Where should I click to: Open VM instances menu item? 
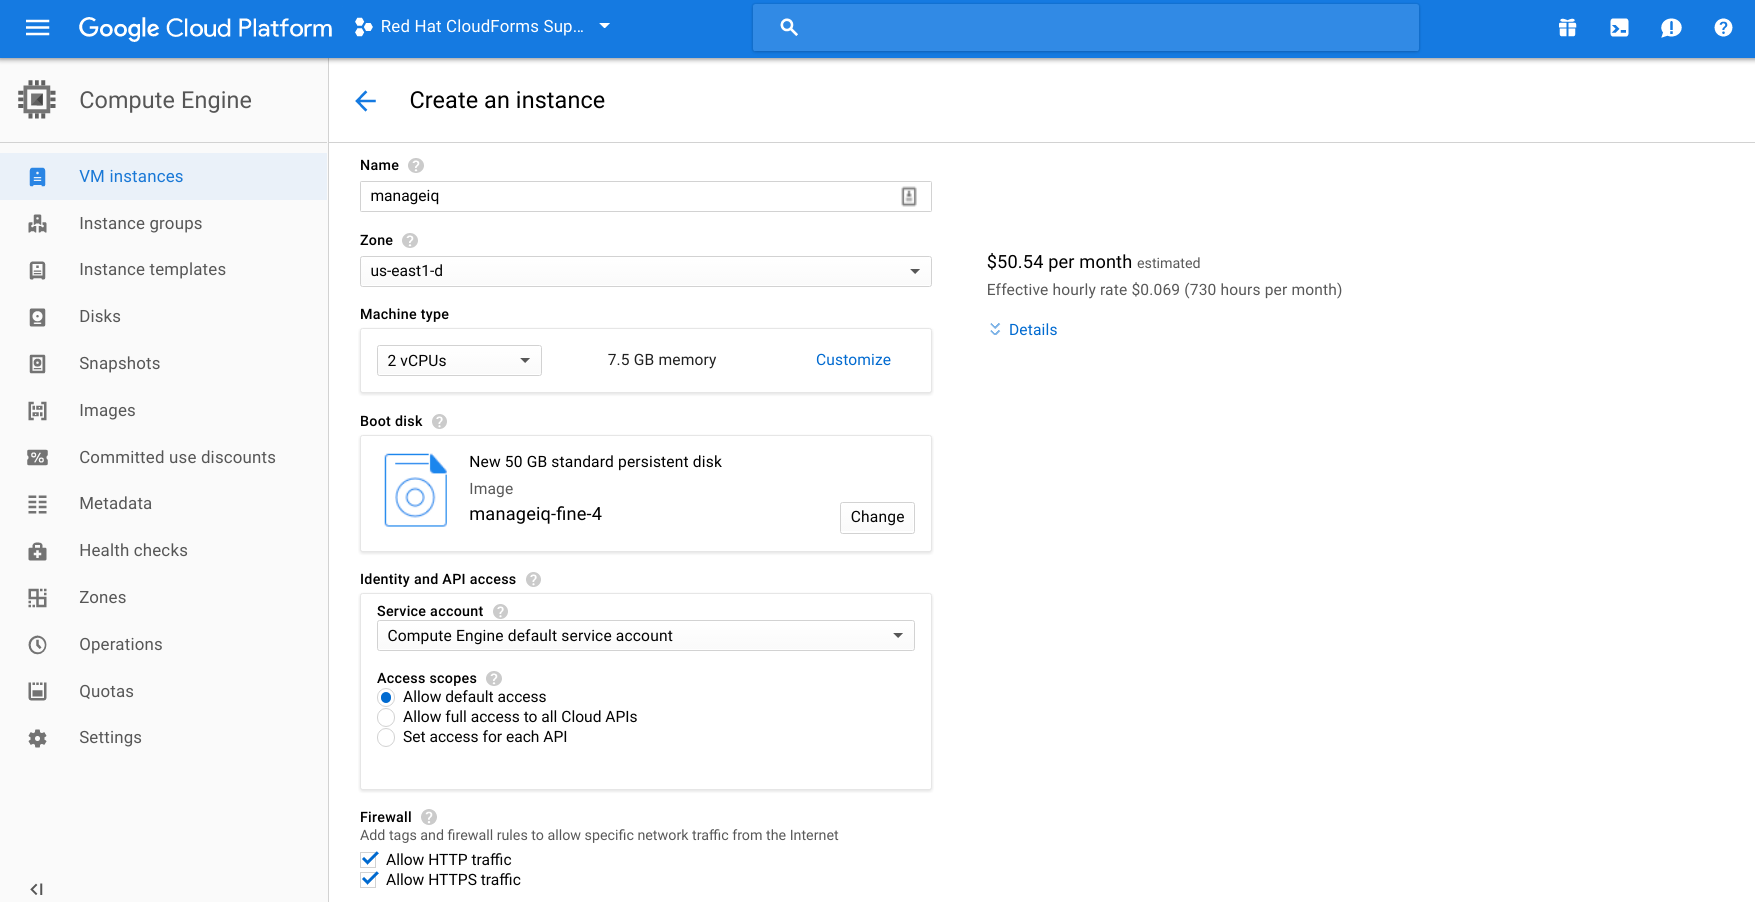pos(164,177)
